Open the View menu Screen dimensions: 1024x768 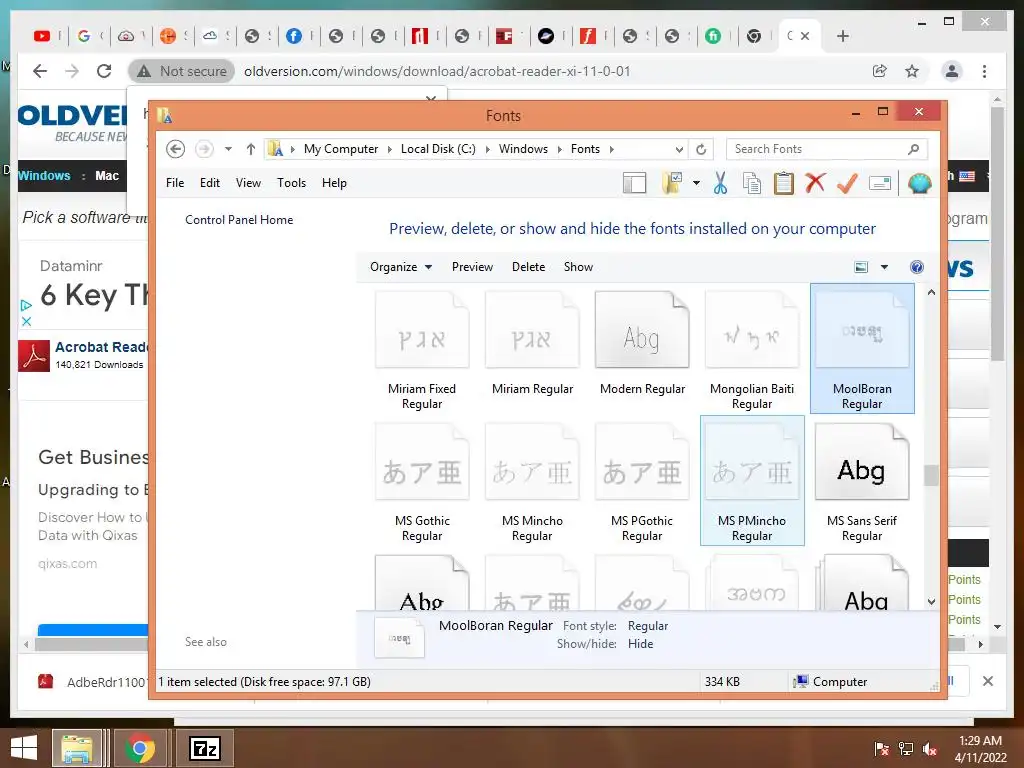click(x=248, y=183)
